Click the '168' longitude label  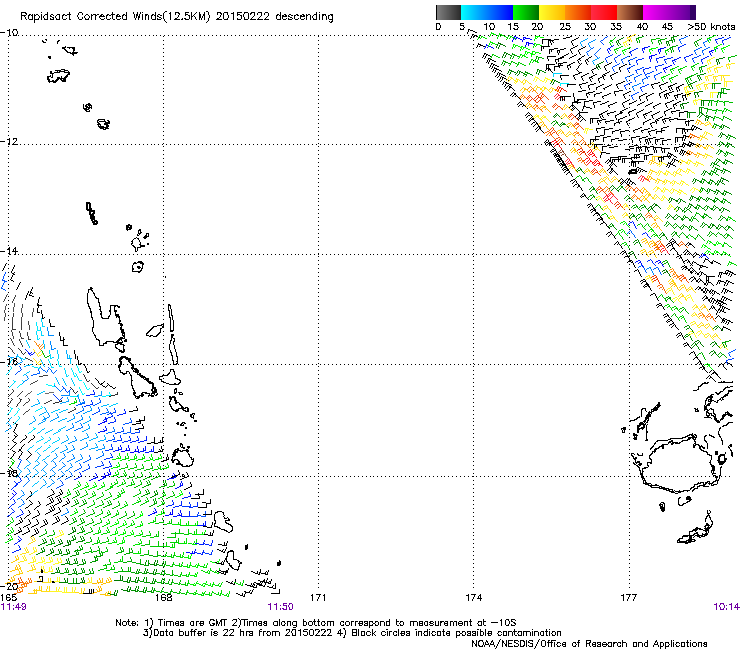(164, 598)
